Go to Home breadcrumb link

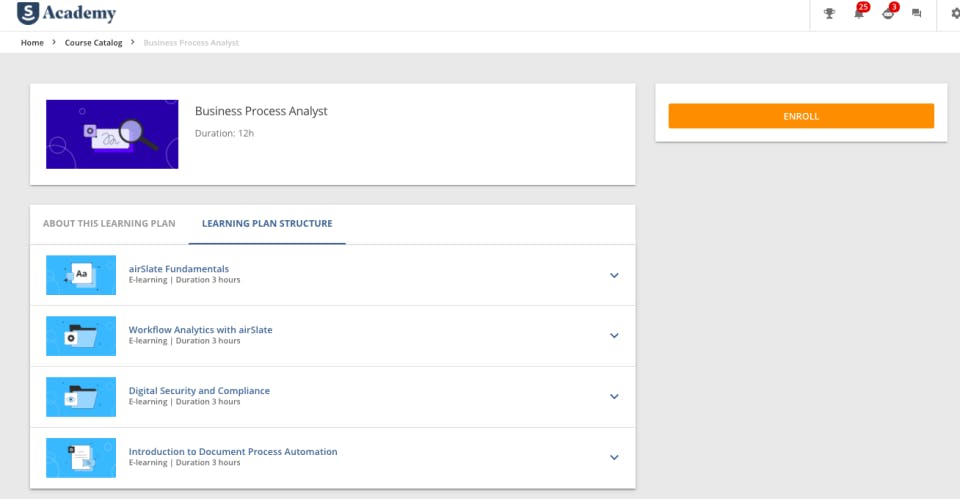tap(32, 43)
